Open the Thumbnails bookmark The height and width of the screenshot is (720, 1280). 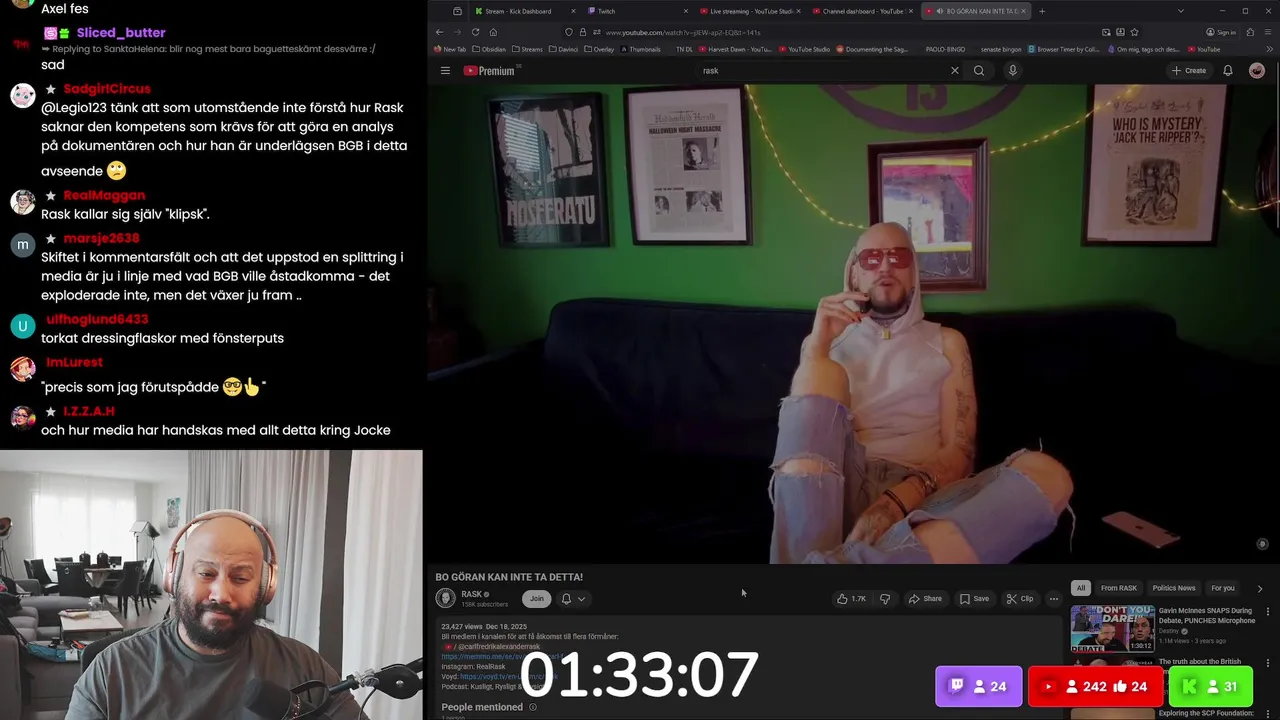640,49
